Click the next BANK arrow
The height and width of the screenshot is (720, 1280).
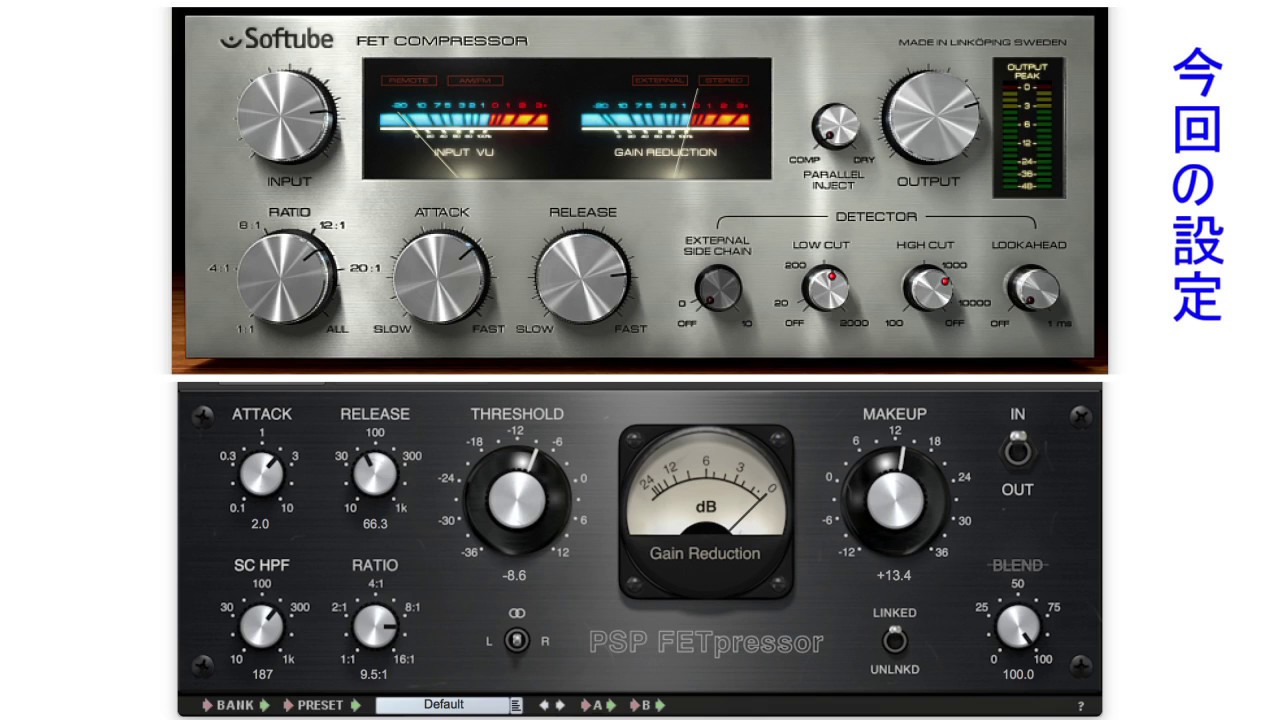(265, 705)
